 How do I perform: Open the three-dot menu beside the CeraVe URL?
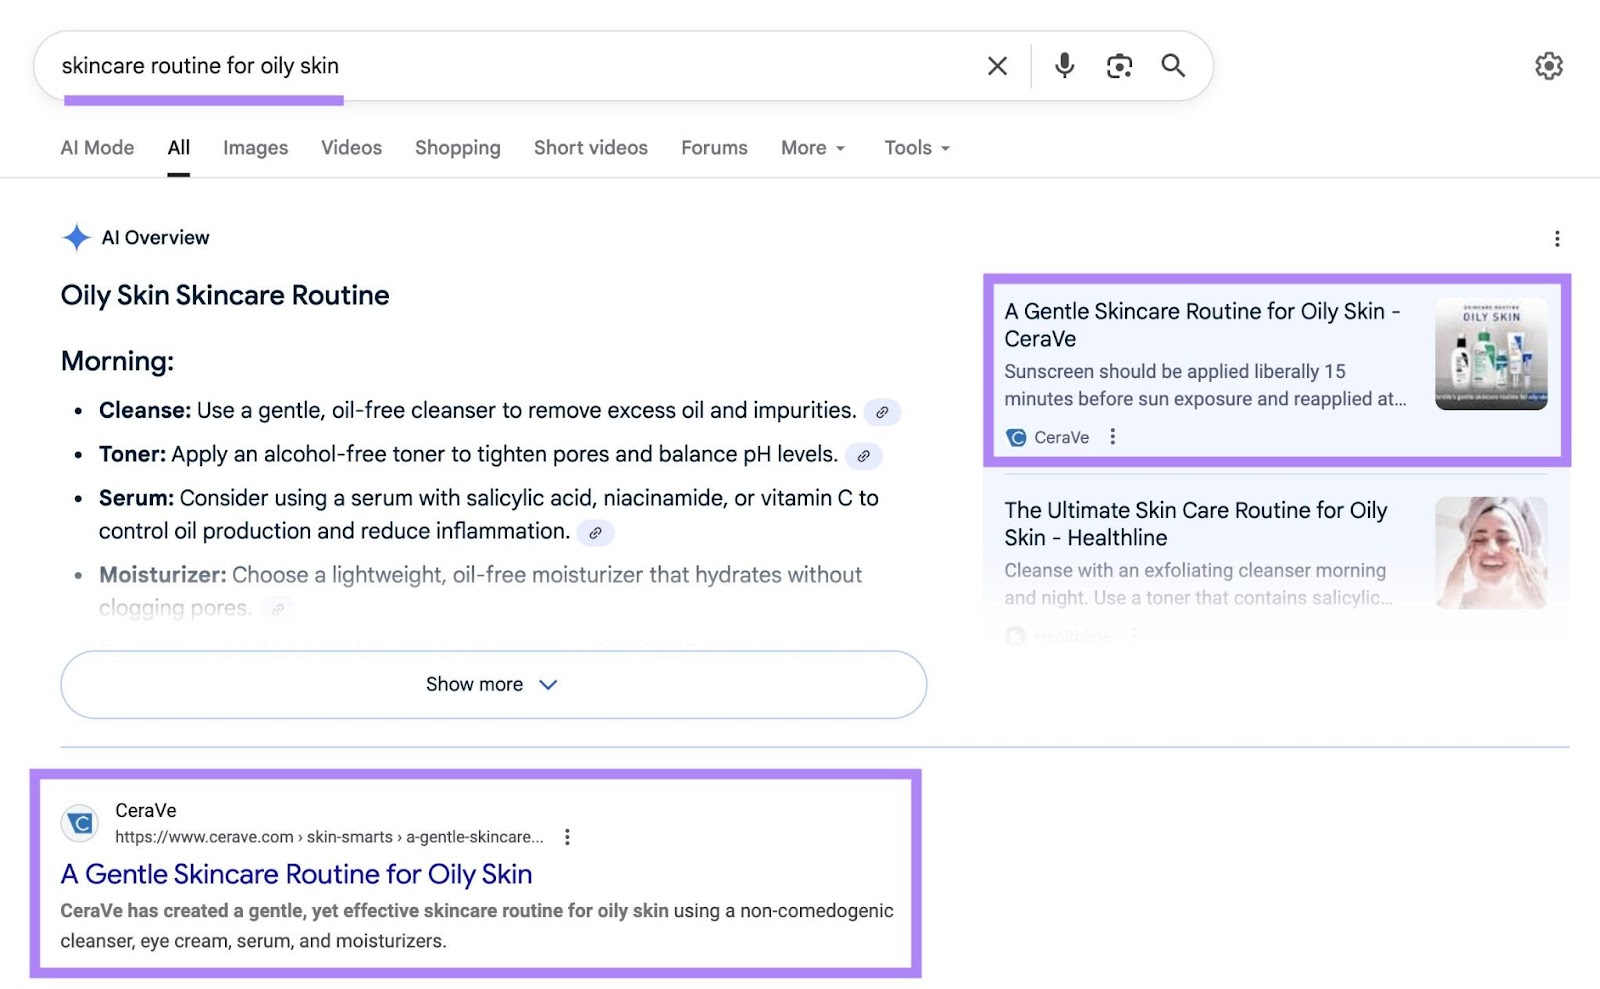(567, 836)
